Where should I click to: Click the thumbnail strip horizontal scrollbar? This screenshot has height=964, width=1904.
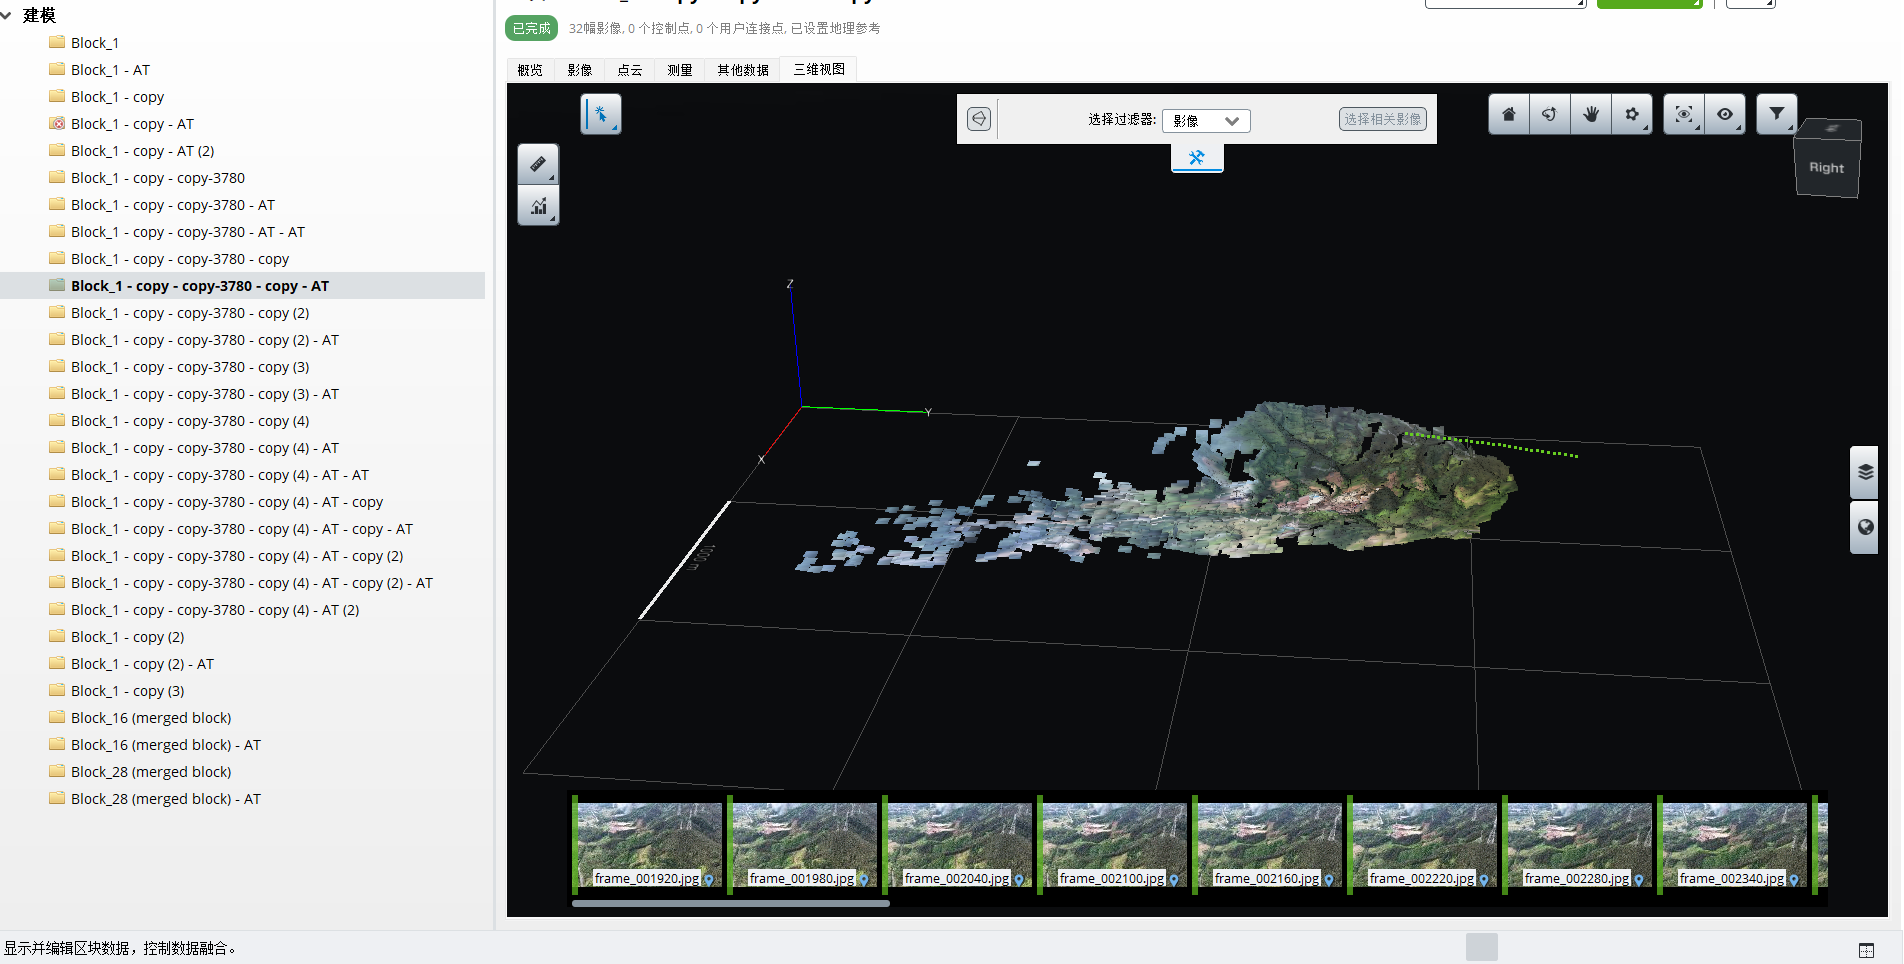click(x=730, y=903)
